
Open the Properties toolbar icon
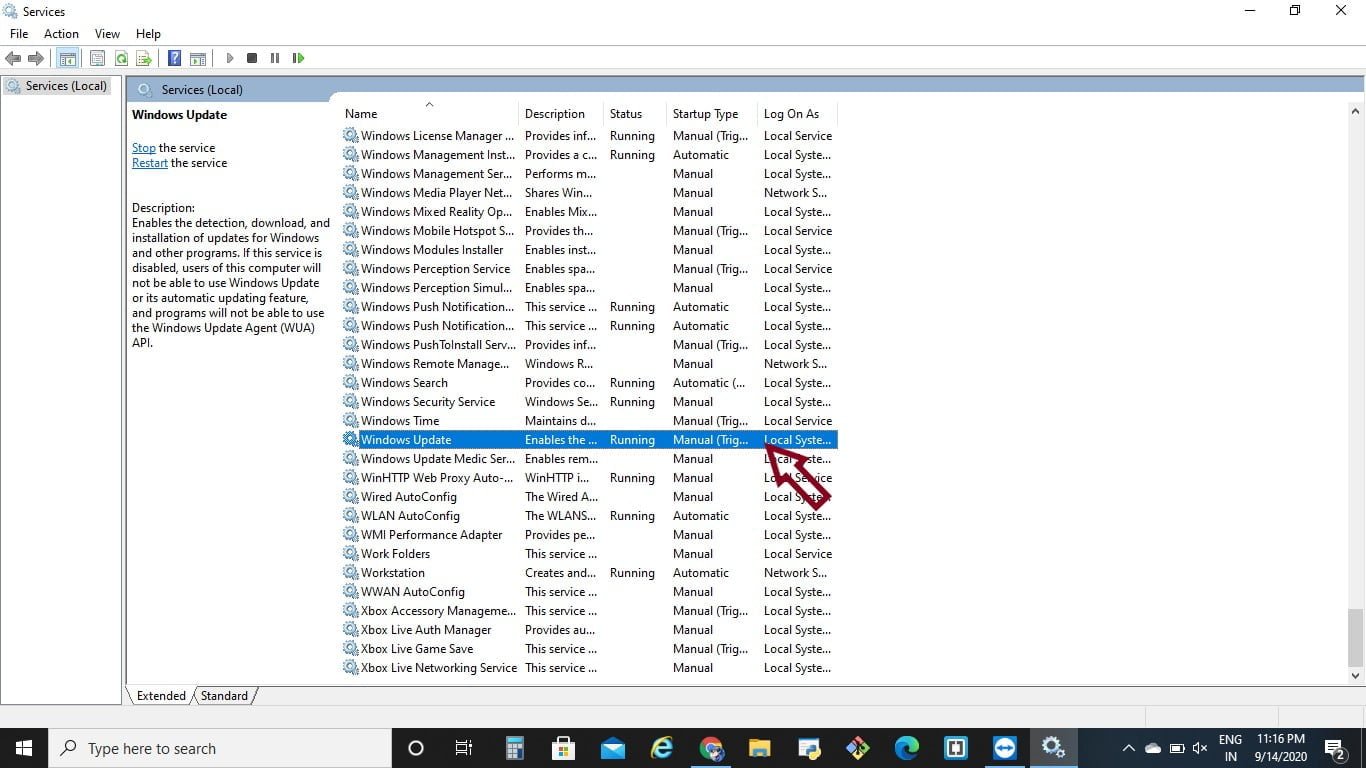coord(97,58)
